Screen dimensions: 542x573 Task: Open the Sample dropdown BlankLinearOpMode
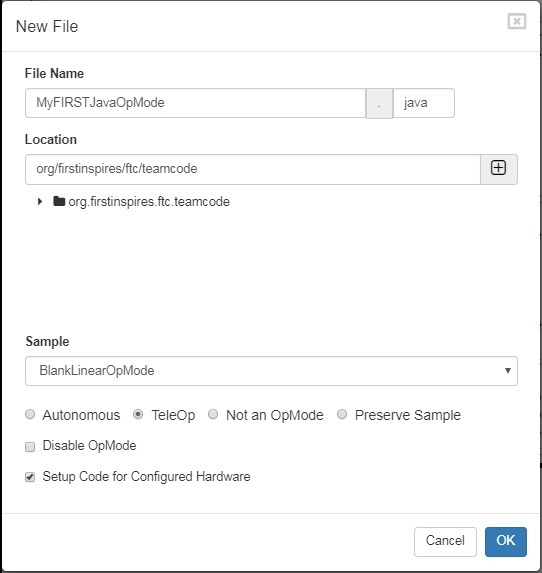[271, 371]
